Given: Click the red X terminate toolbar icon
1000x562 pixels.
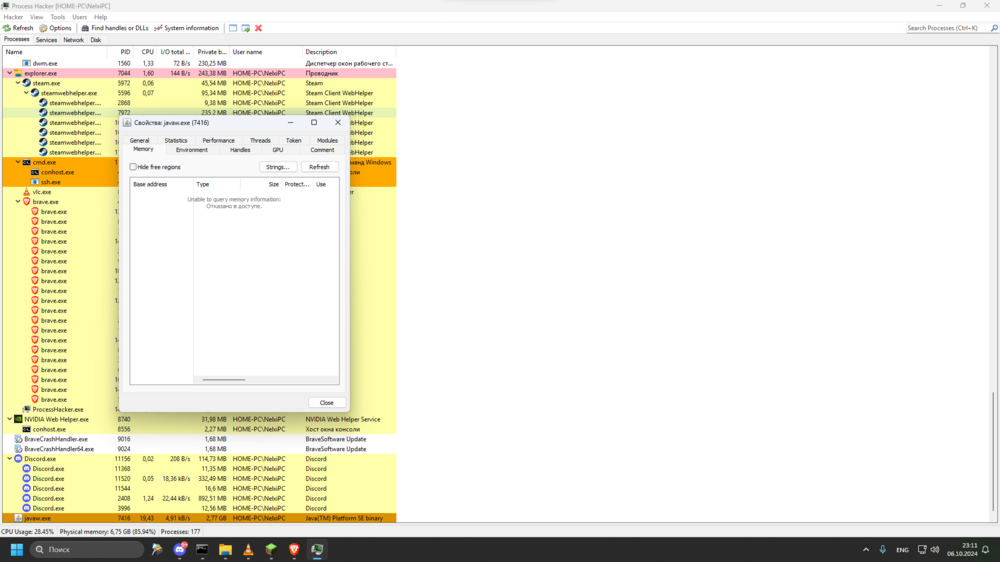Looking at the screenshot, I should click(x=258, y=28).
